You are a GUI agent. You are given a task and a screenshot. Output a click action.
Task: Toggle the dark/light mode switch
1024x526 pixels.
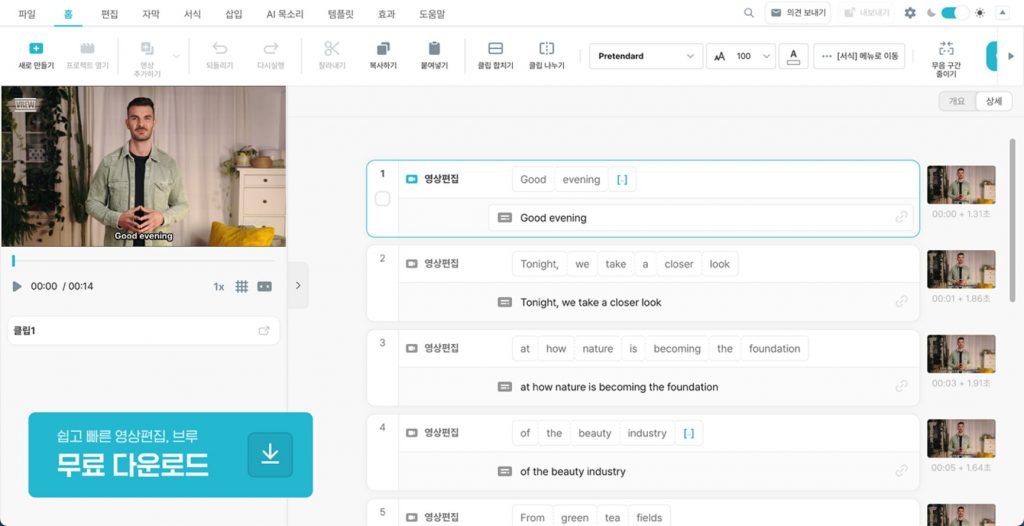(x=955, y=13)
